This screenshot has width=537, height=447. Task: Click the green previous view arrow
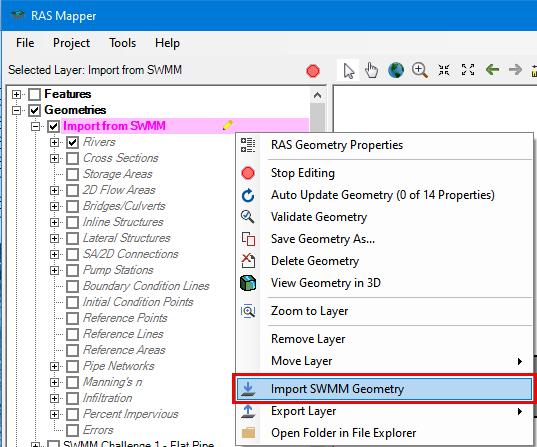[x=492, y=70]
